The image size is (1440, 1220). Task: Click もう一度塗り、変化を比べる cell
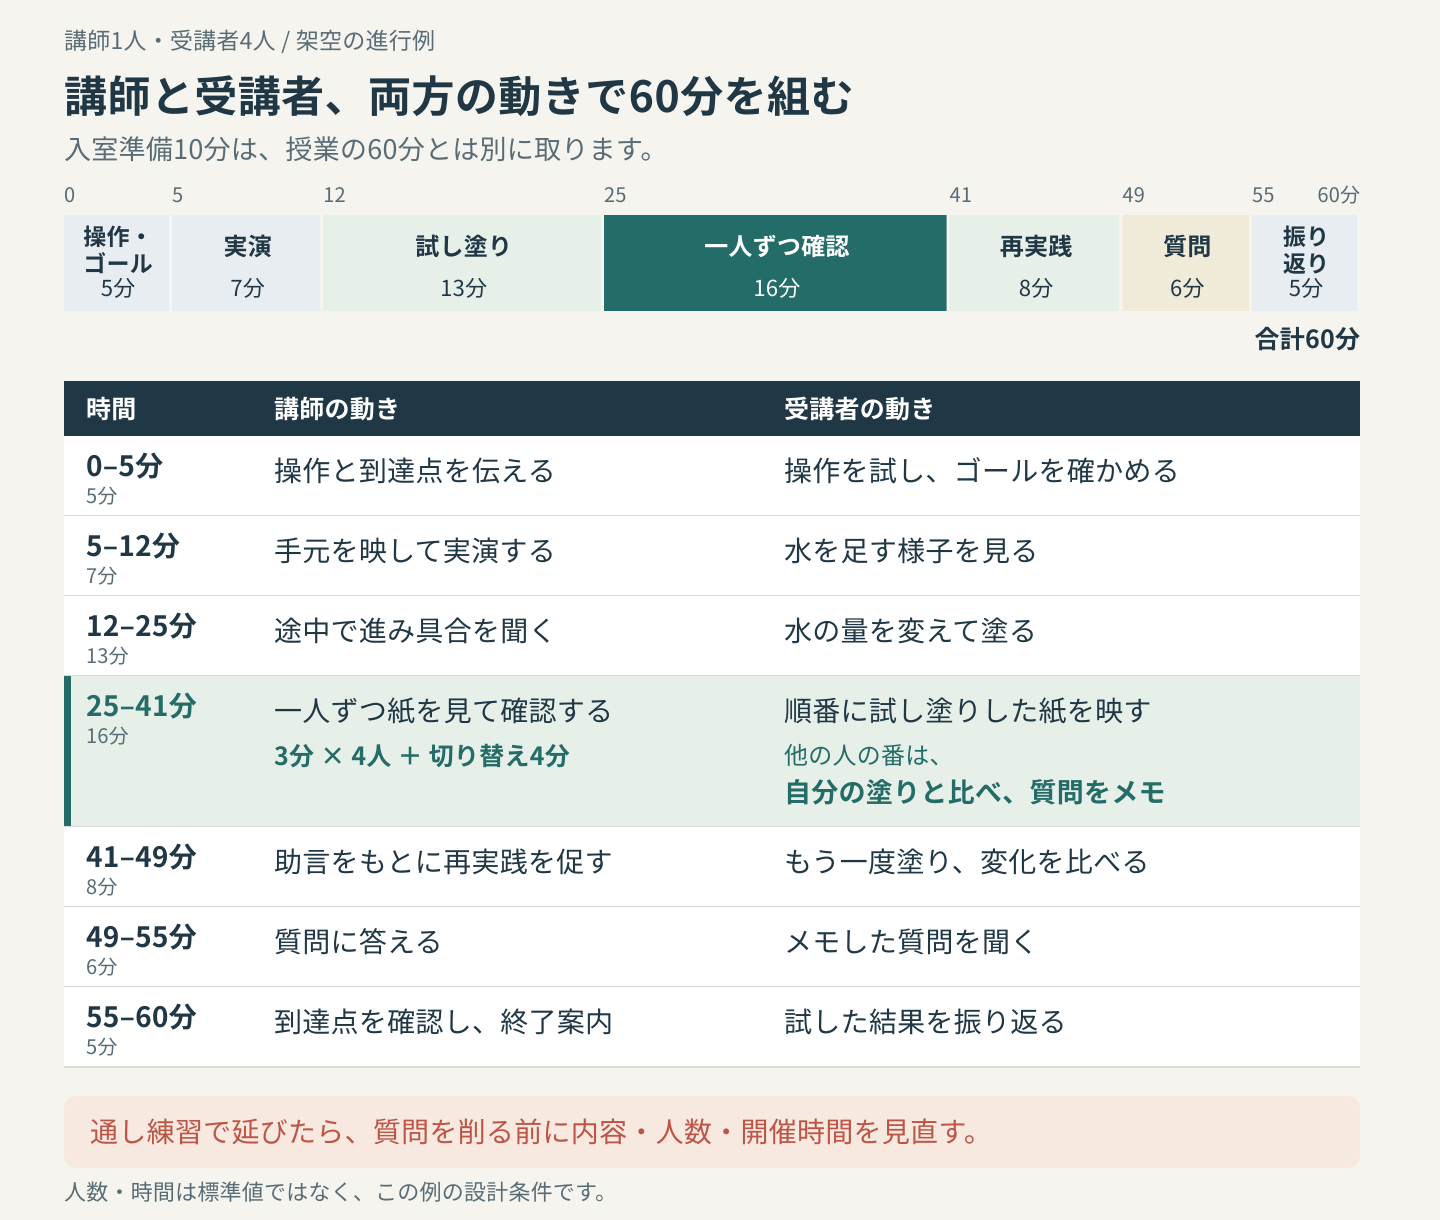pos(966,862)
